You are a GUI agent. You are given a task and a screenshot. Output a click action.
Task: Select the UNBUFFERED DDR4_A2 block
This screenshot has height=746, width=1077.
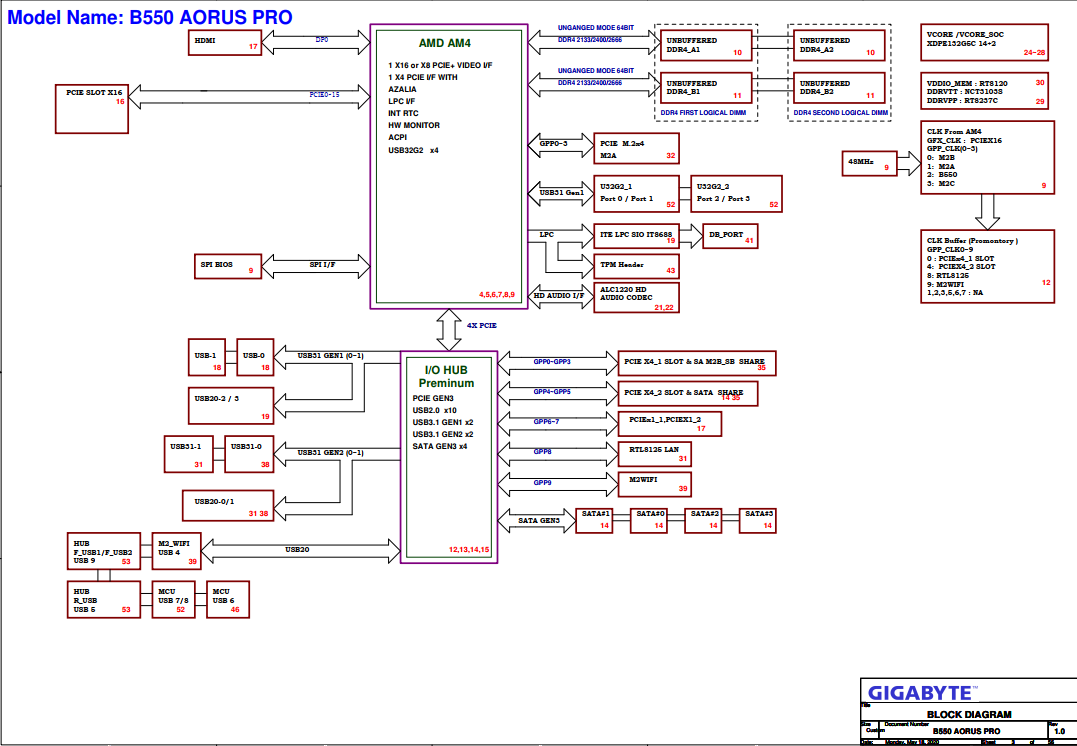pos(839,45)
